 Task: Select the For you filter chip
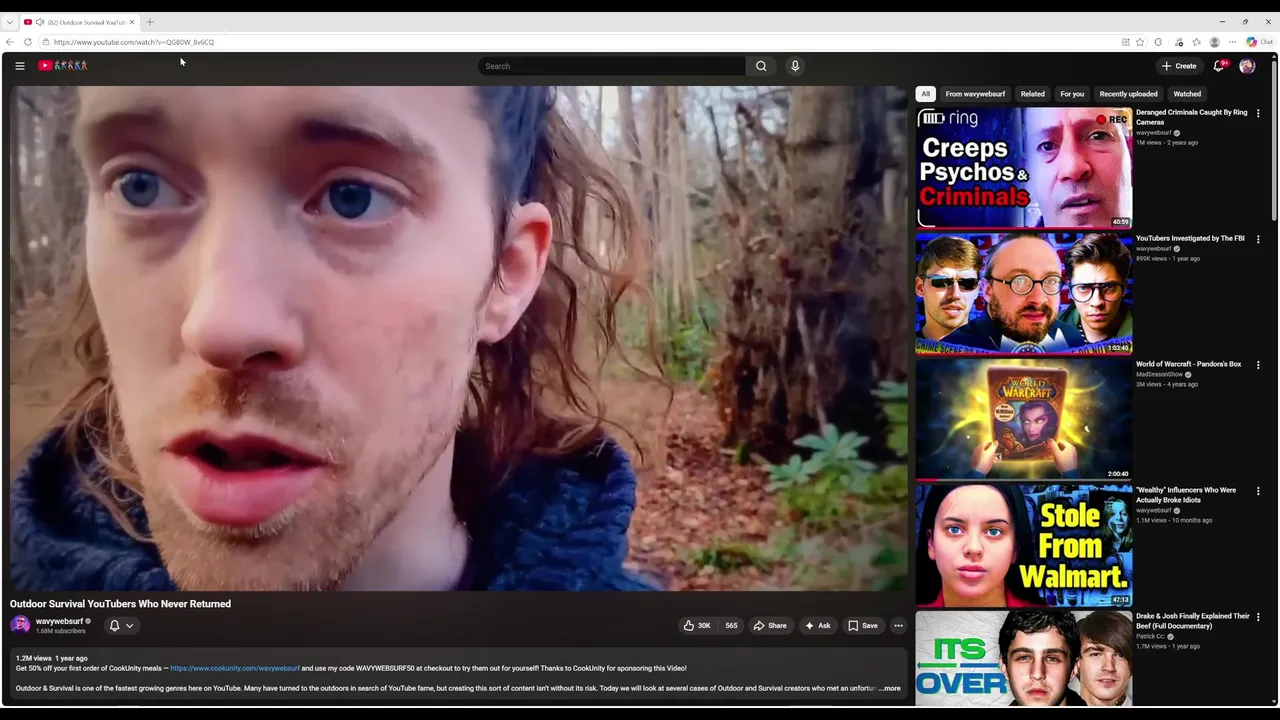[x=1072, y=94]
